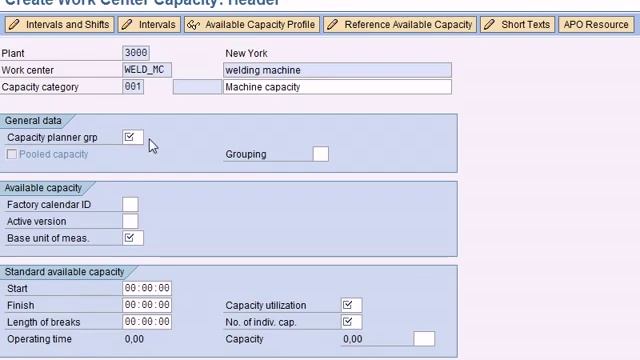The width and height of the screenshot is (640, 360).
Task: Click the Standard available capacity header
Action: coord(64,272)
